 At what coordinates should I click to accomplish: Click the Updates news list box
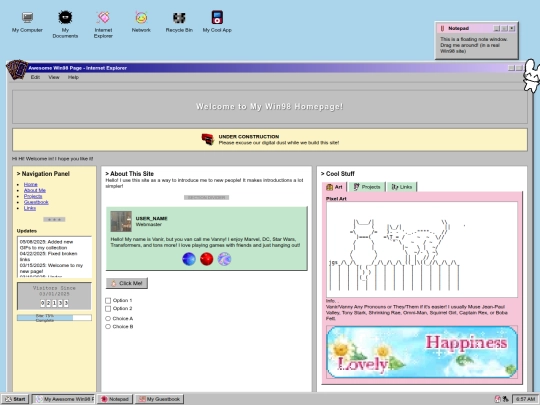[x=54, y=257]
